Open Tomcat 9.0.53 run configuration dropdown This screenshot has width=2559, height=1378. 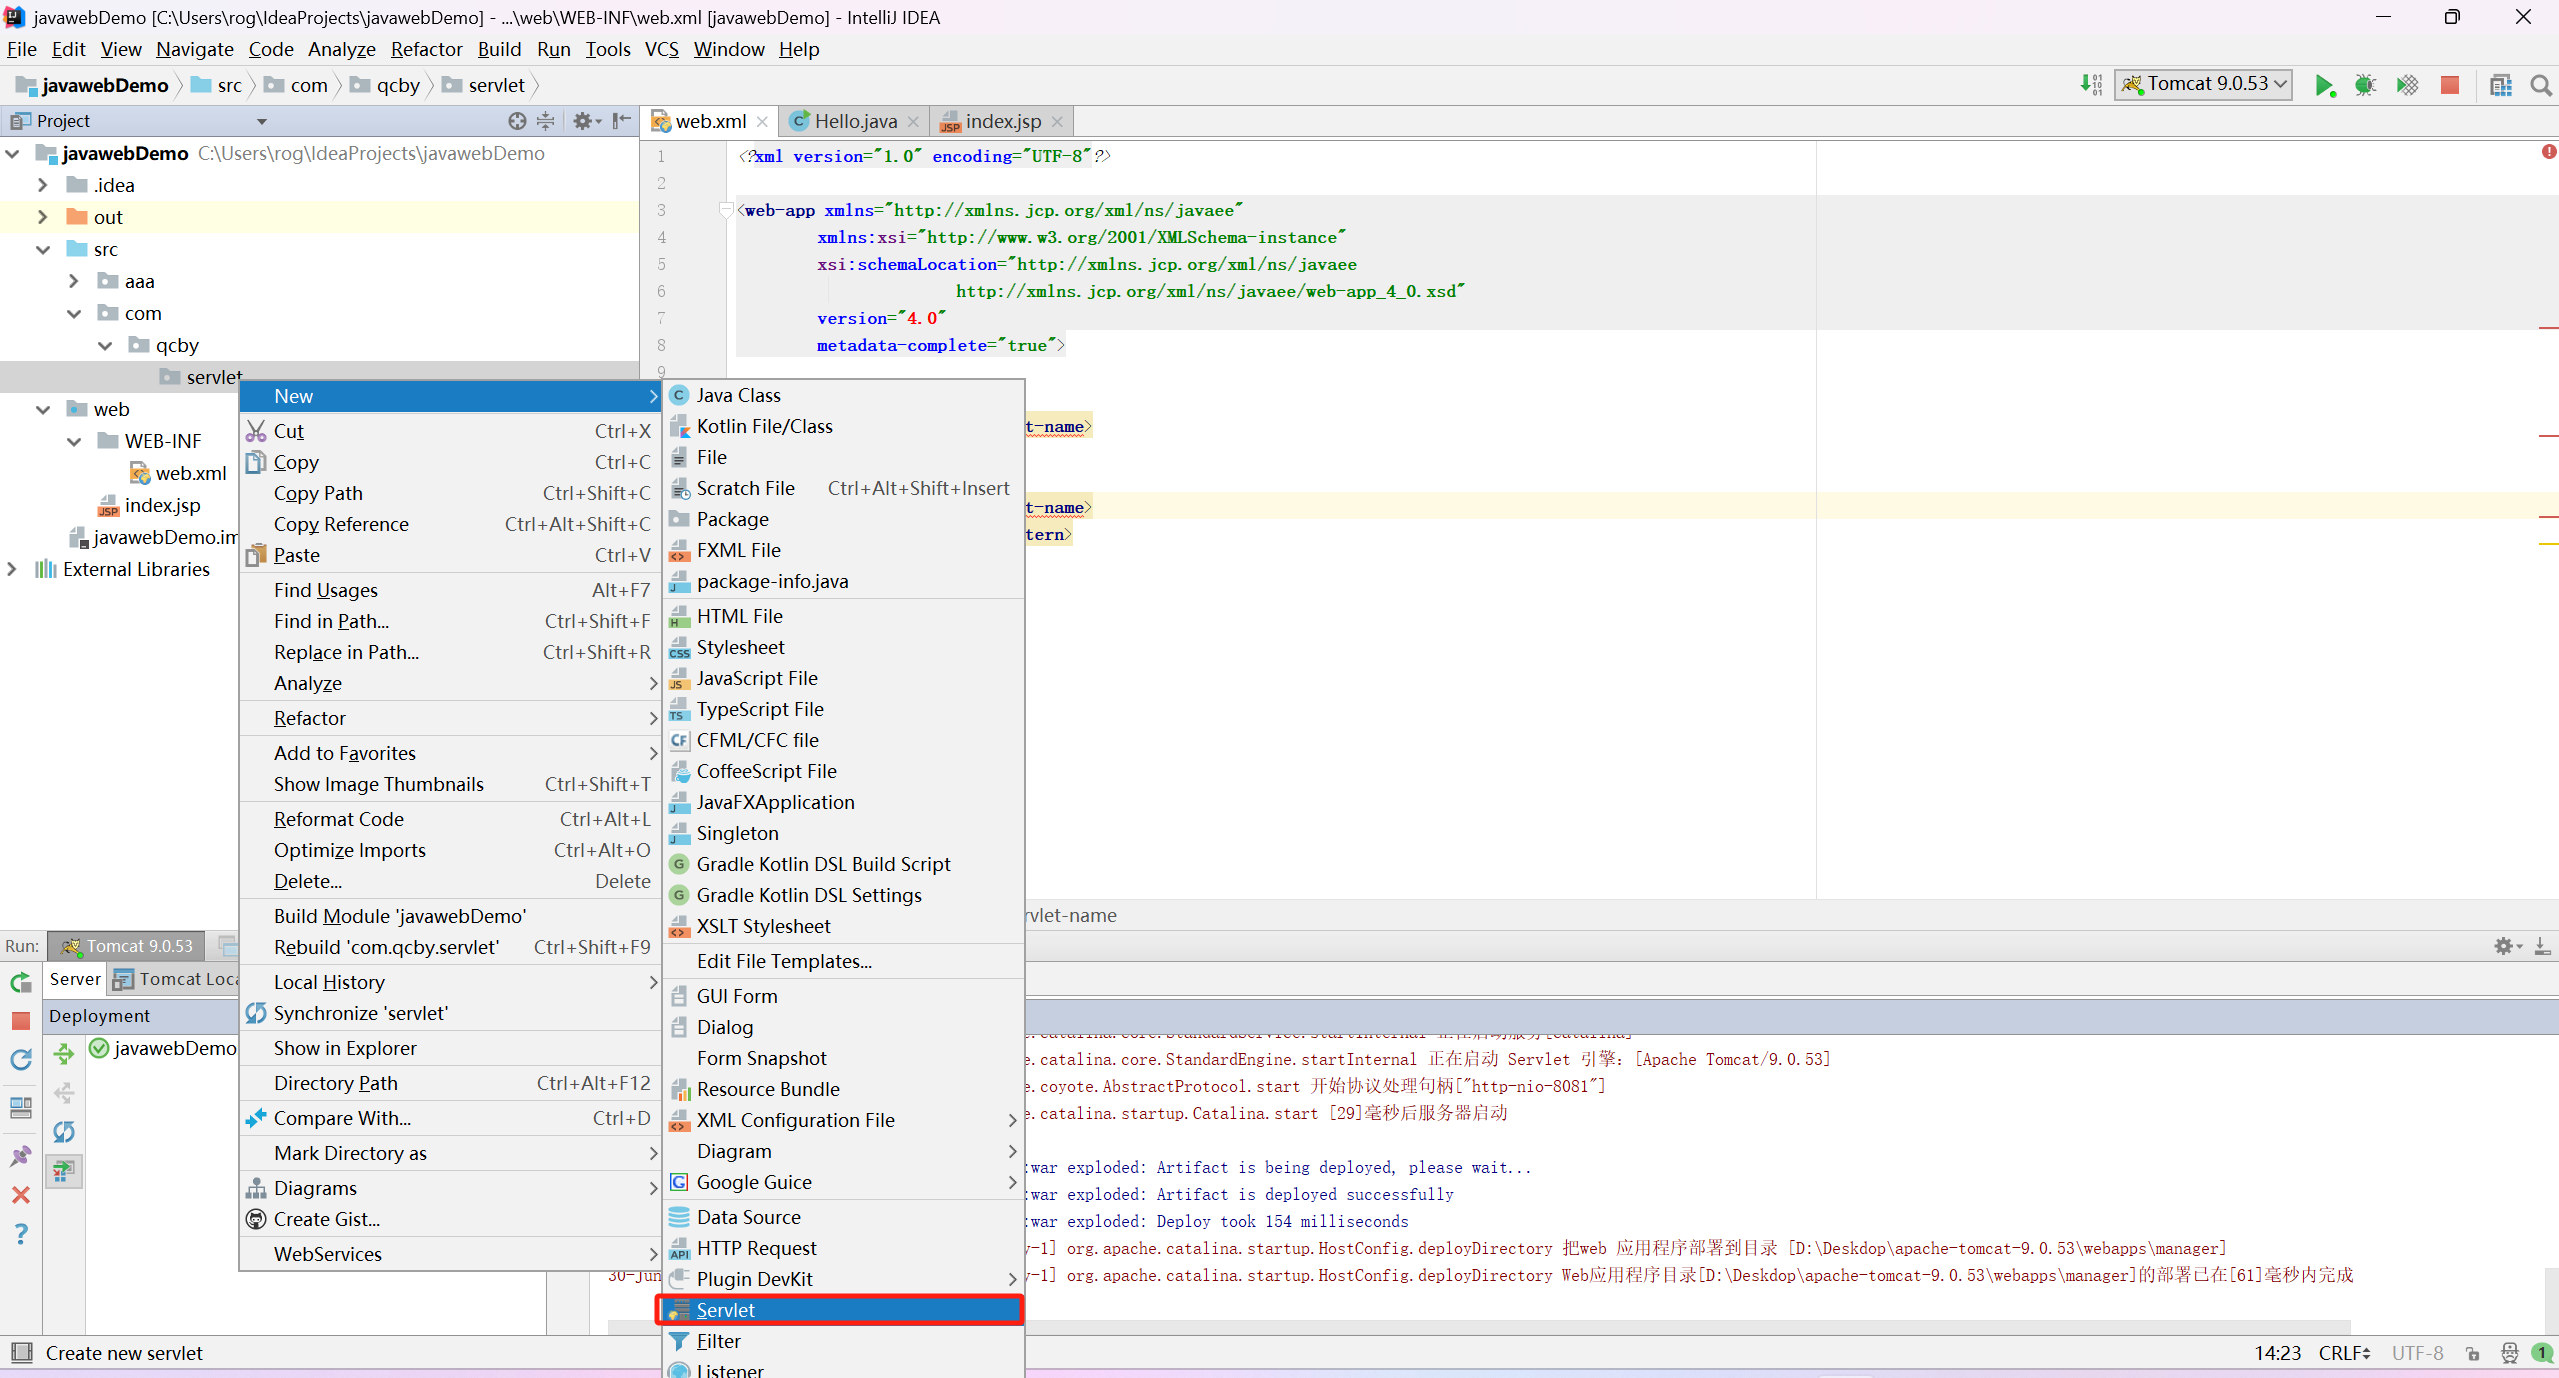pos(2205,84)
